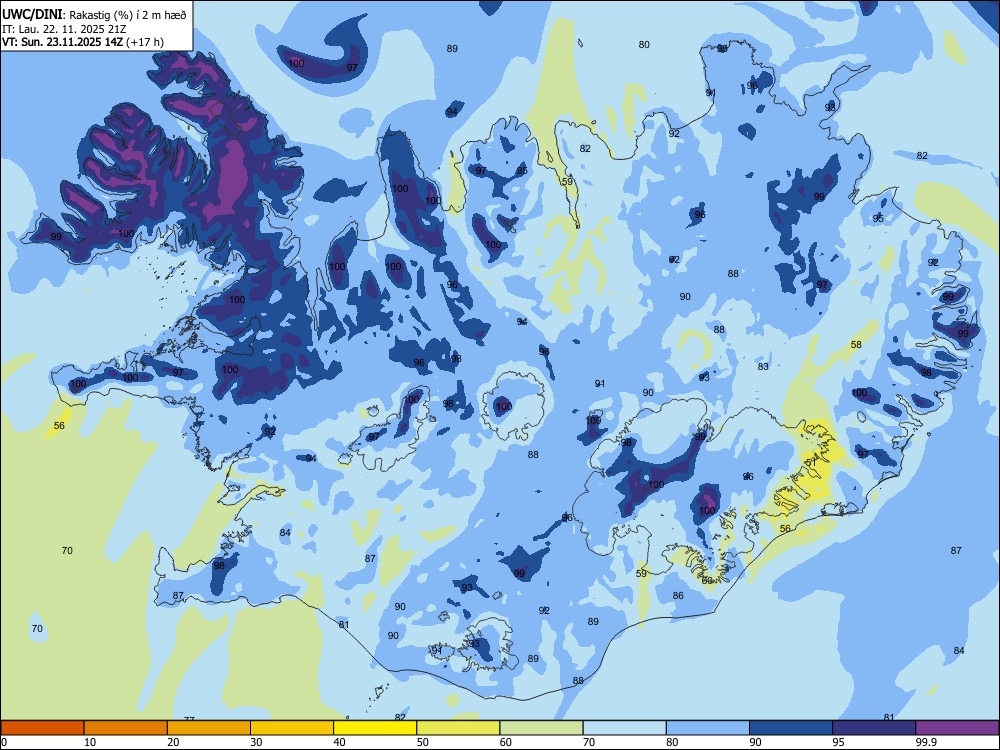This screenshot has height=750, width=1000.
Task: Click the map value 83
Action: point(763,367)
